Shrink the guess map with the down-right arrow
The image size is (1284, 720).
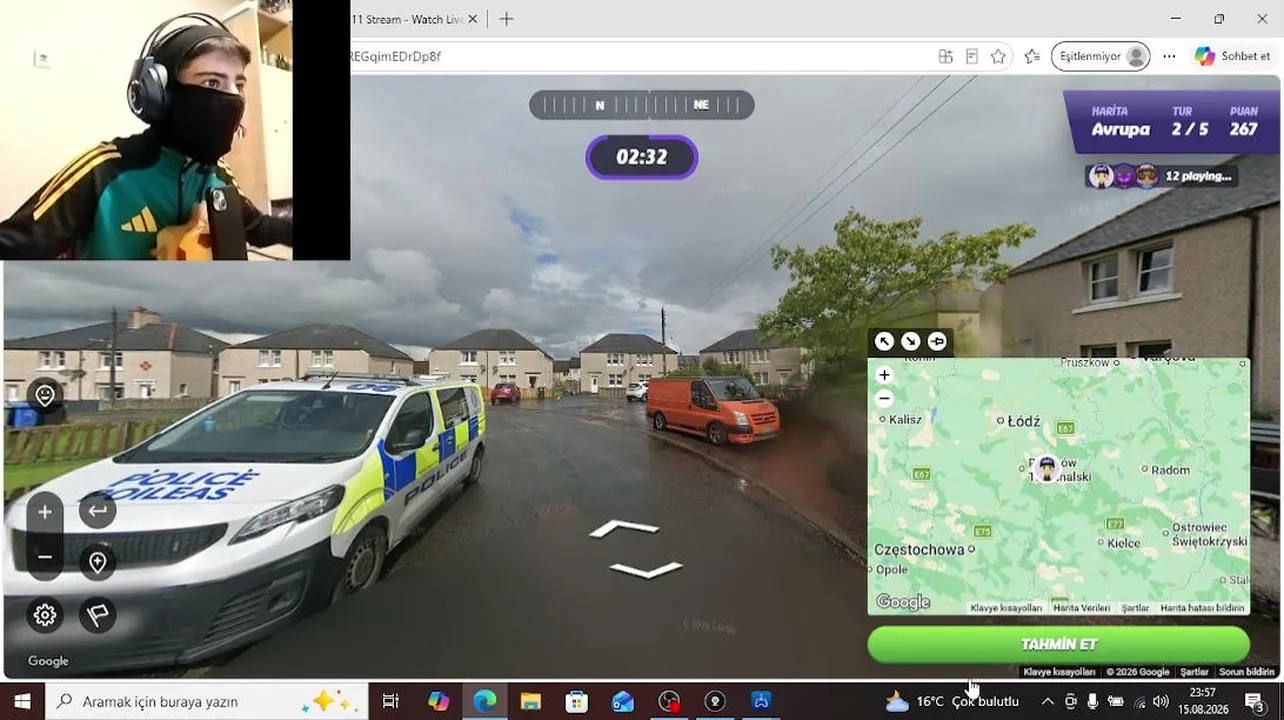pos(911,341)
